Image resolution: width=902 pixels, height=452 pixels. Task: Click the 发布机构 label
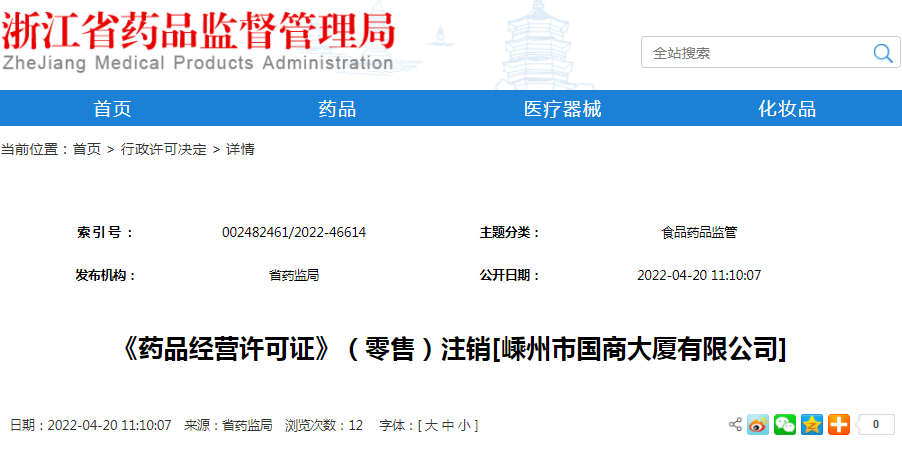106,275
